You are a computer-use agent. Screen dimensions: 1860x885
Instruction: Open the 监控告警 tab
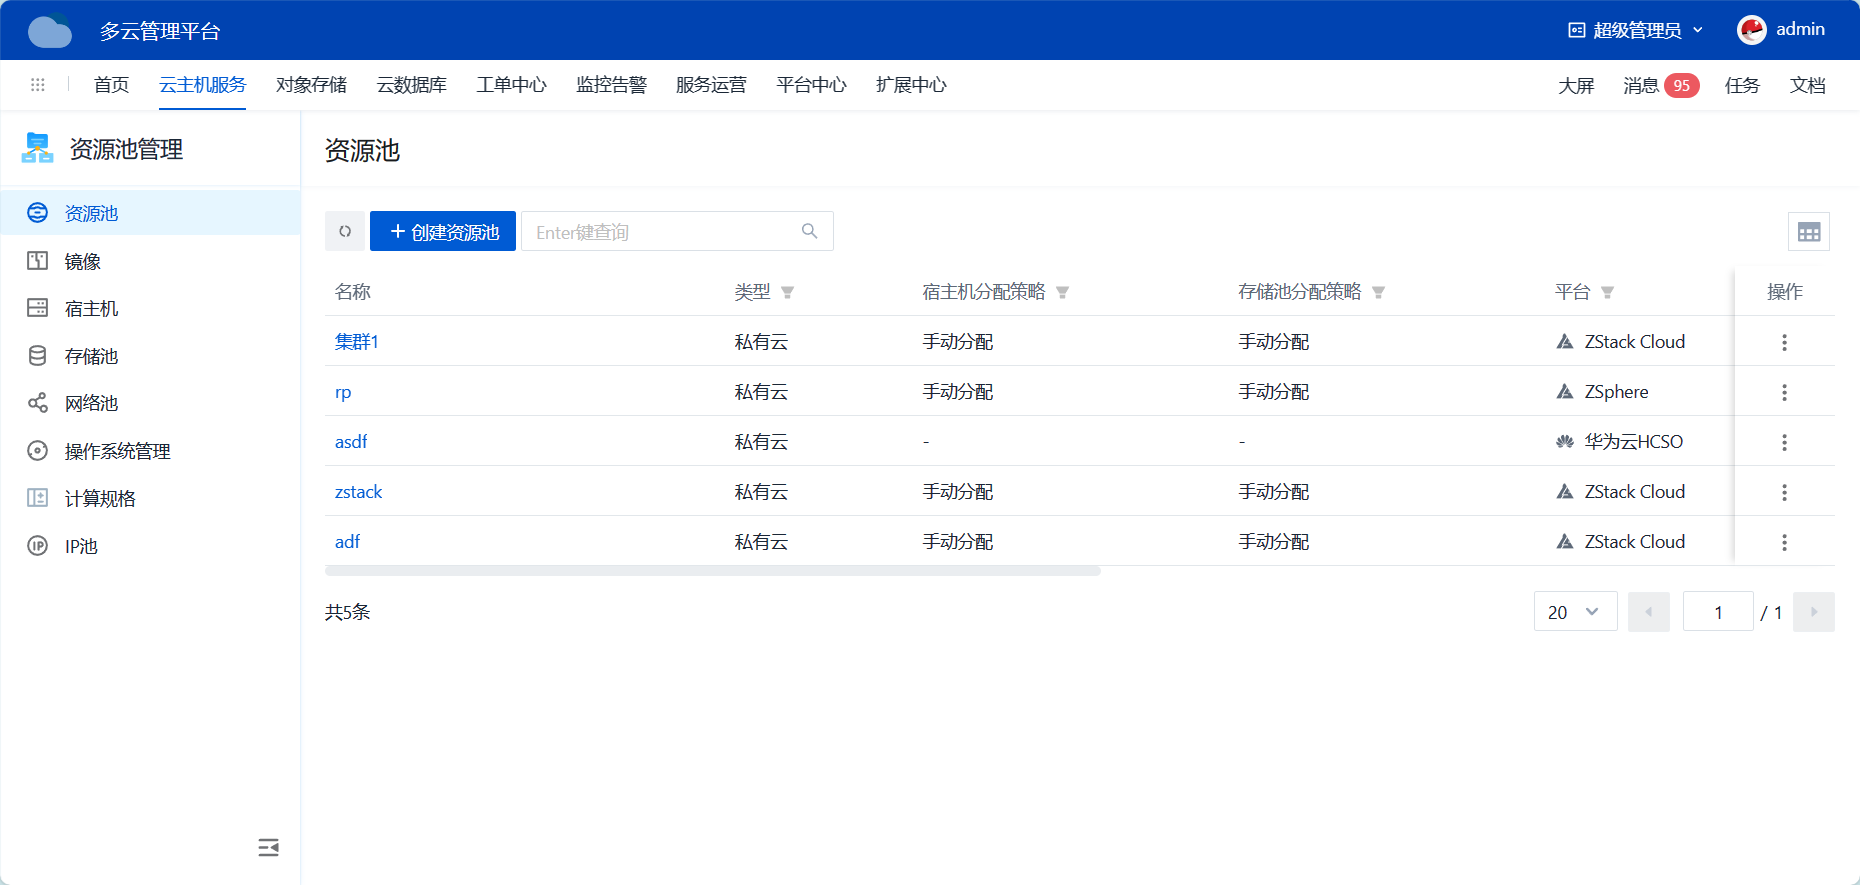point(611,85)
